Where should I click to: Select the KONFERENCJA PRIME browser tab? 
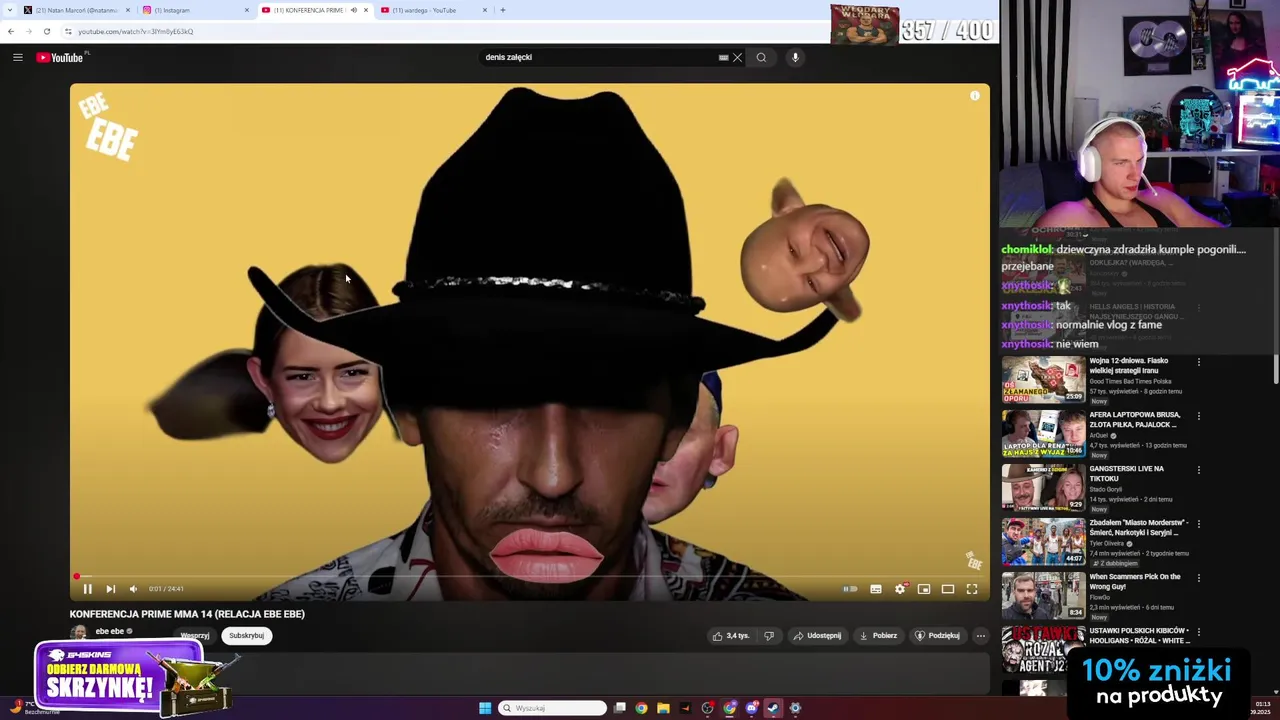[x=314, y=10]
